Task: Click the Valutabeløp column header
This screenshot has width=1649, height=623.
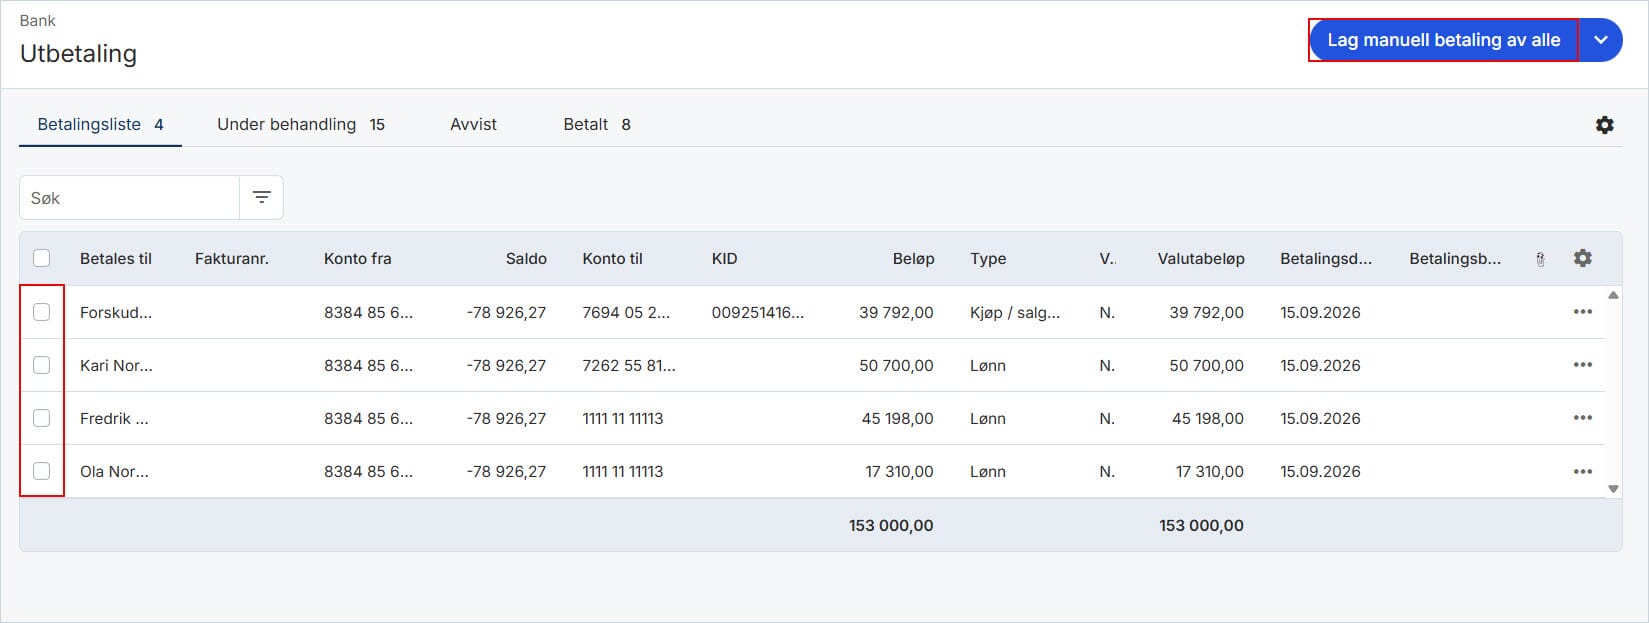Action: (1201, 259)
